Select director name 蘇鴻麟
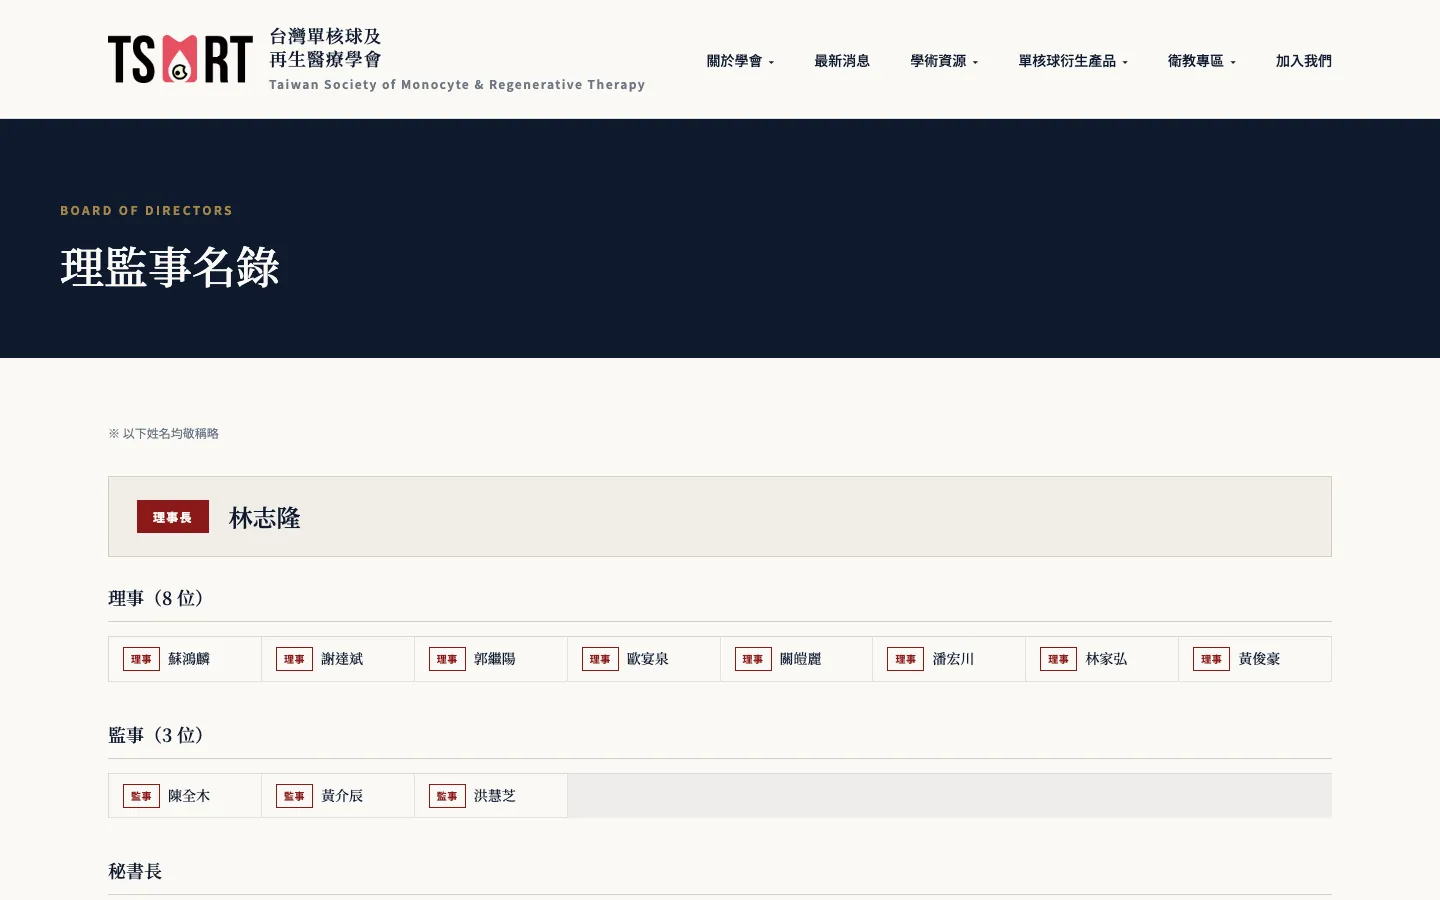This screenshot has width=1440, height=900. pos(189,659)
